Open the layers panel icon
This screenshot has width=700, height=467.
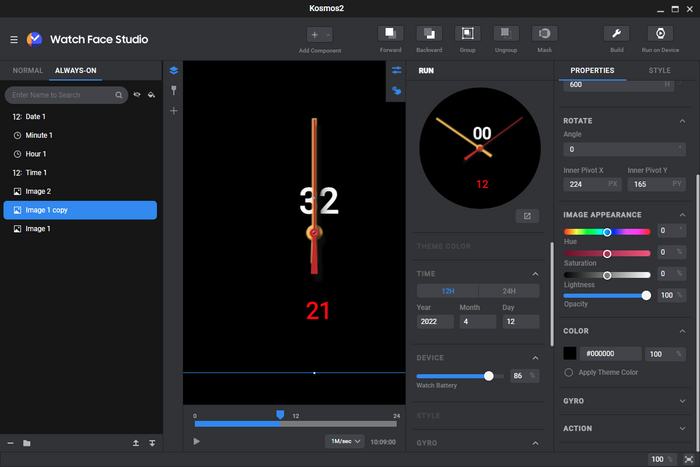point(174,70)
